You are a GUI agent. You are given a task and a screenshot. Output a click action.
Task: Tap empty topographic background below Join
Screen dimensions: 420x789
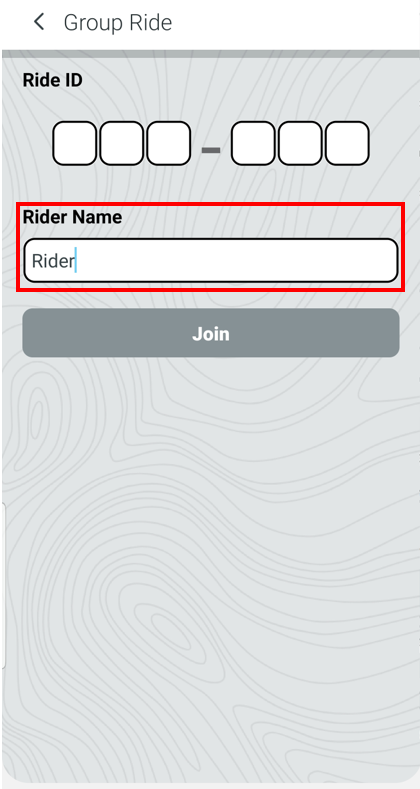211,554
